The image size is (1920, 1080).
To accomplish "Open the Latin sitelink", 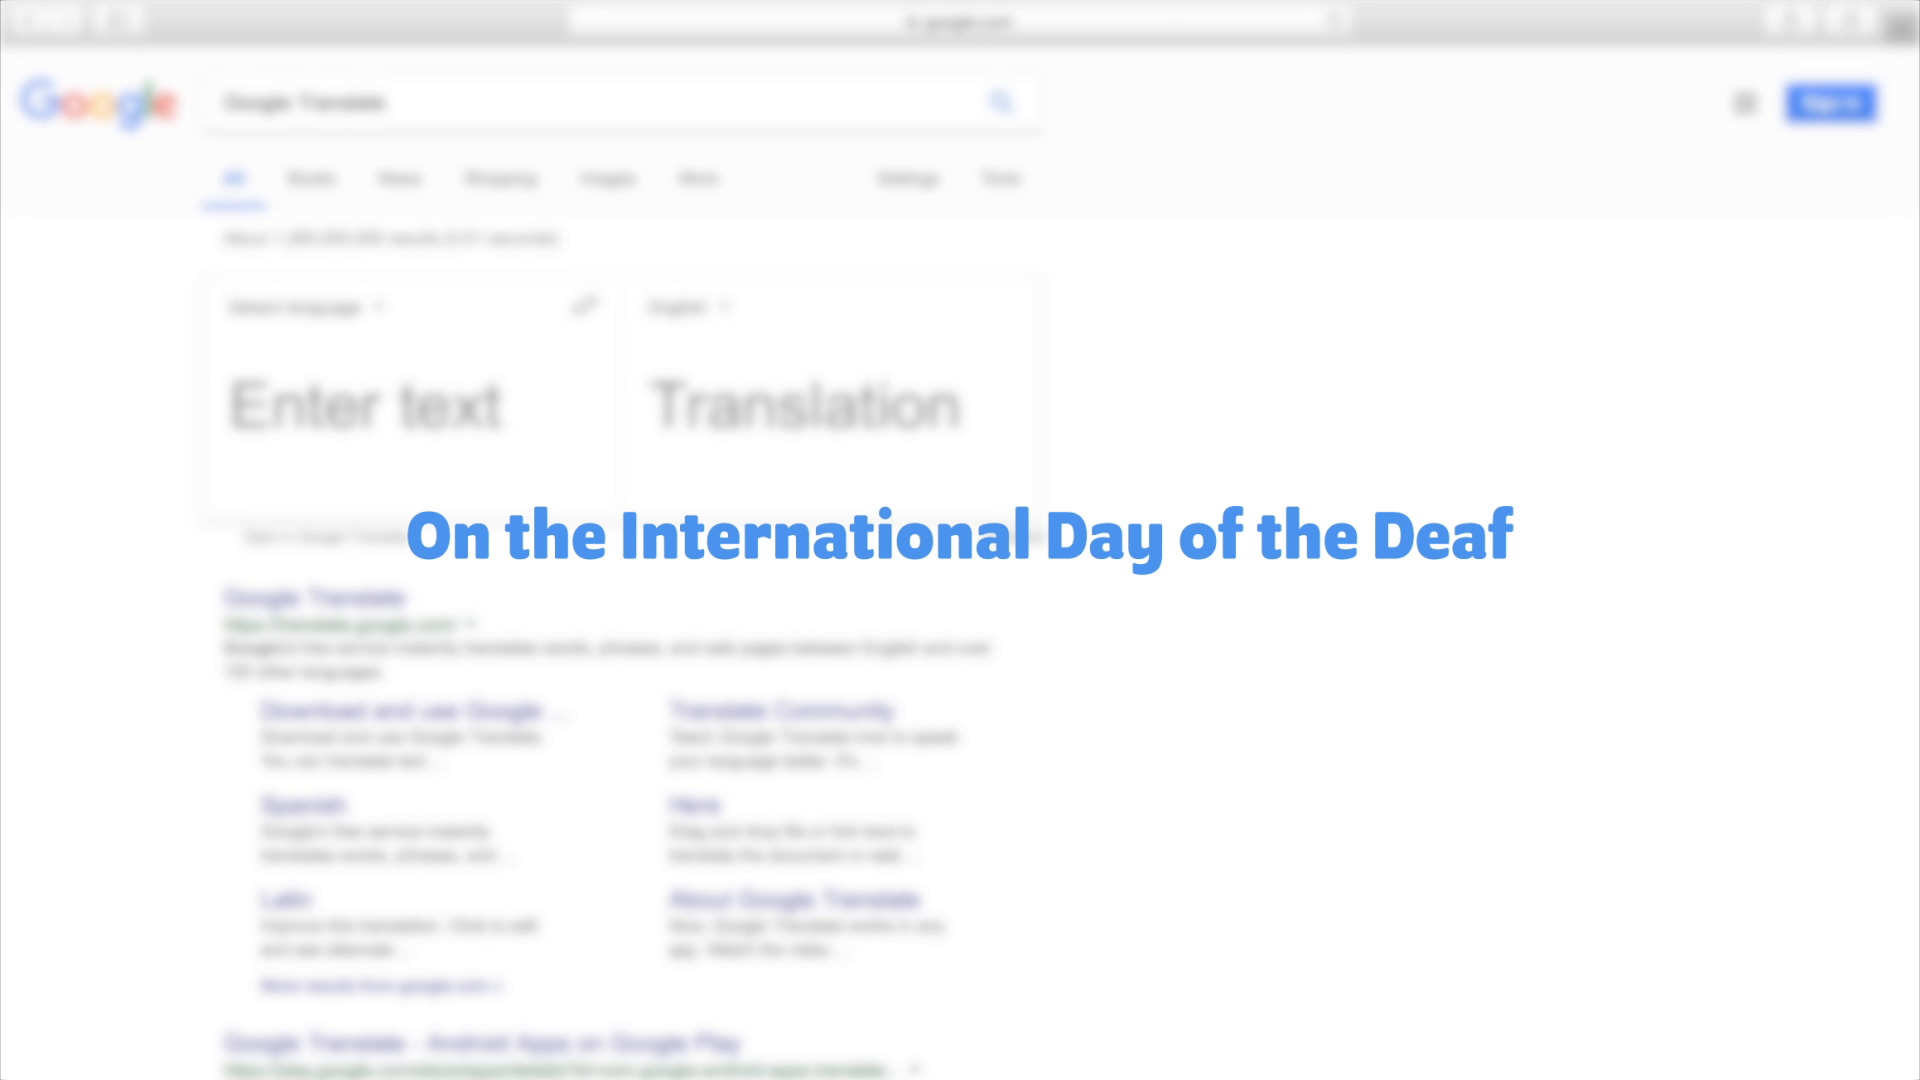I will pos(286,899).
